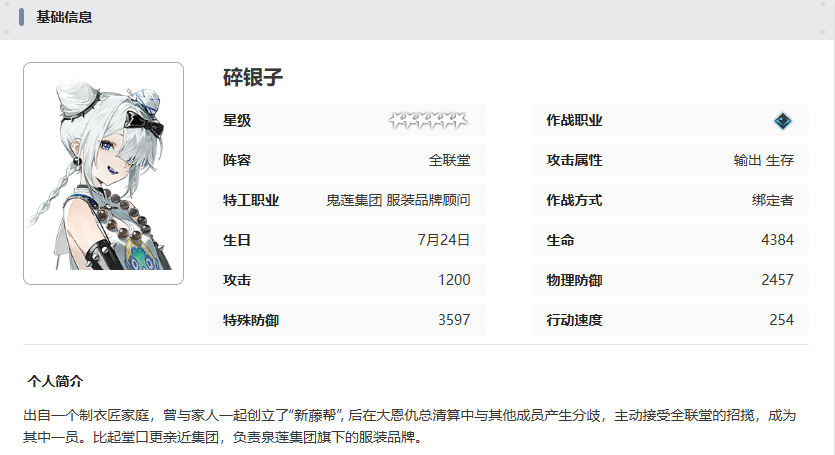
Task: Click the blue bar beside 基础信息
Action: 21,17
